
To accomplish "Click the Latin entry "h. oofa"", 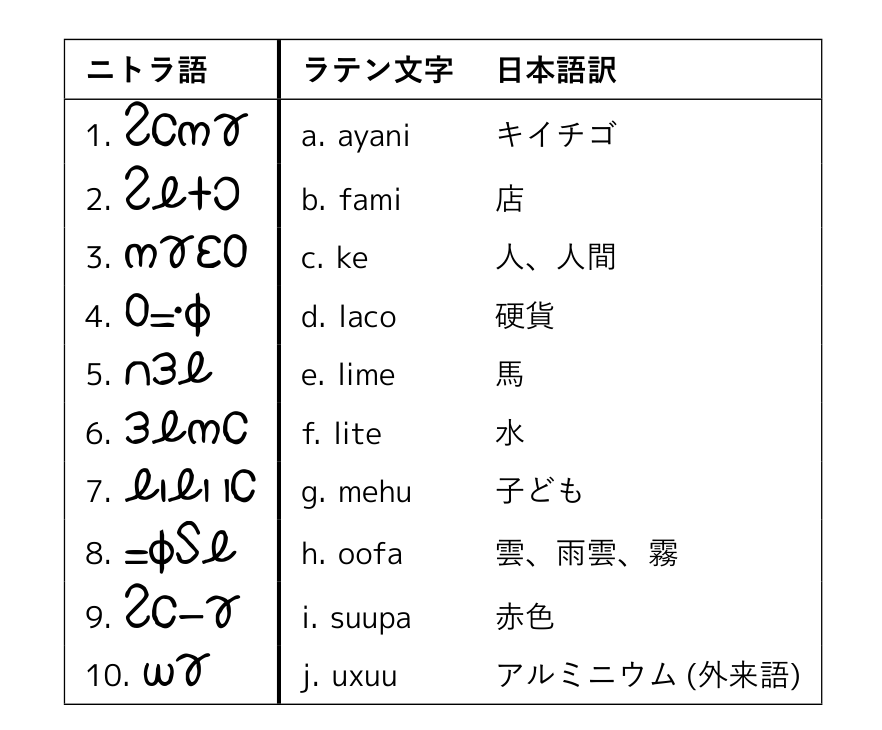I will coord(351,553).
